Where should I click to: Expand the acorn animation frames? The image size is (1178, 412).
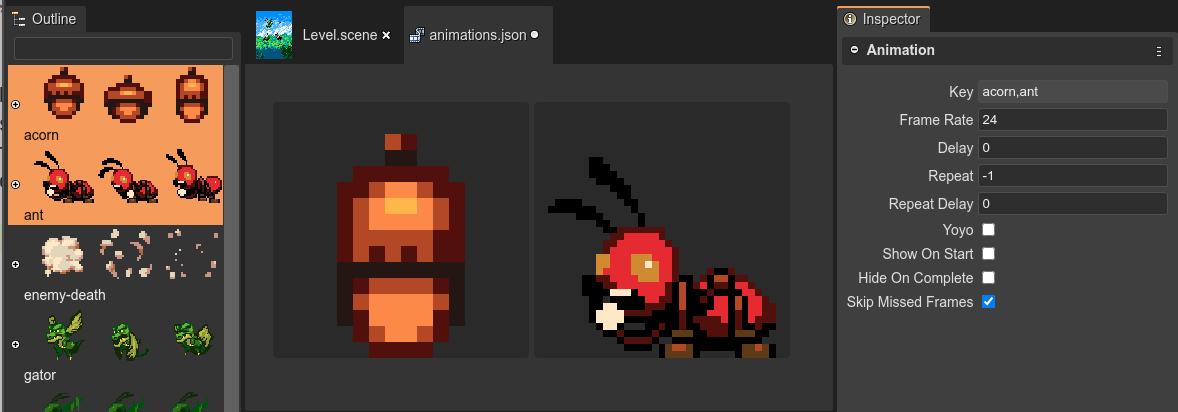pyautogui.click(x=15, y=104)
